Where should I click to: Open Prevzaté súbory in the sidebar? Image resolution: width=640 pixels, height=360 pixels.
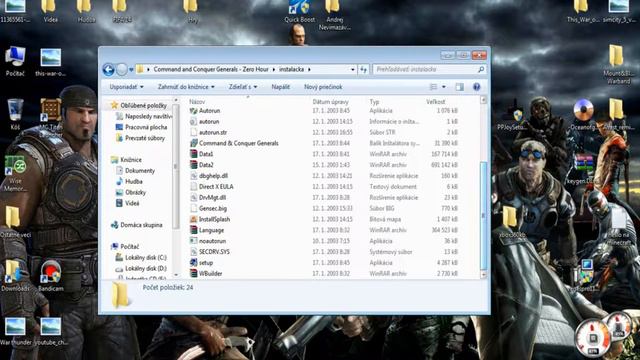tap(145, 138)
